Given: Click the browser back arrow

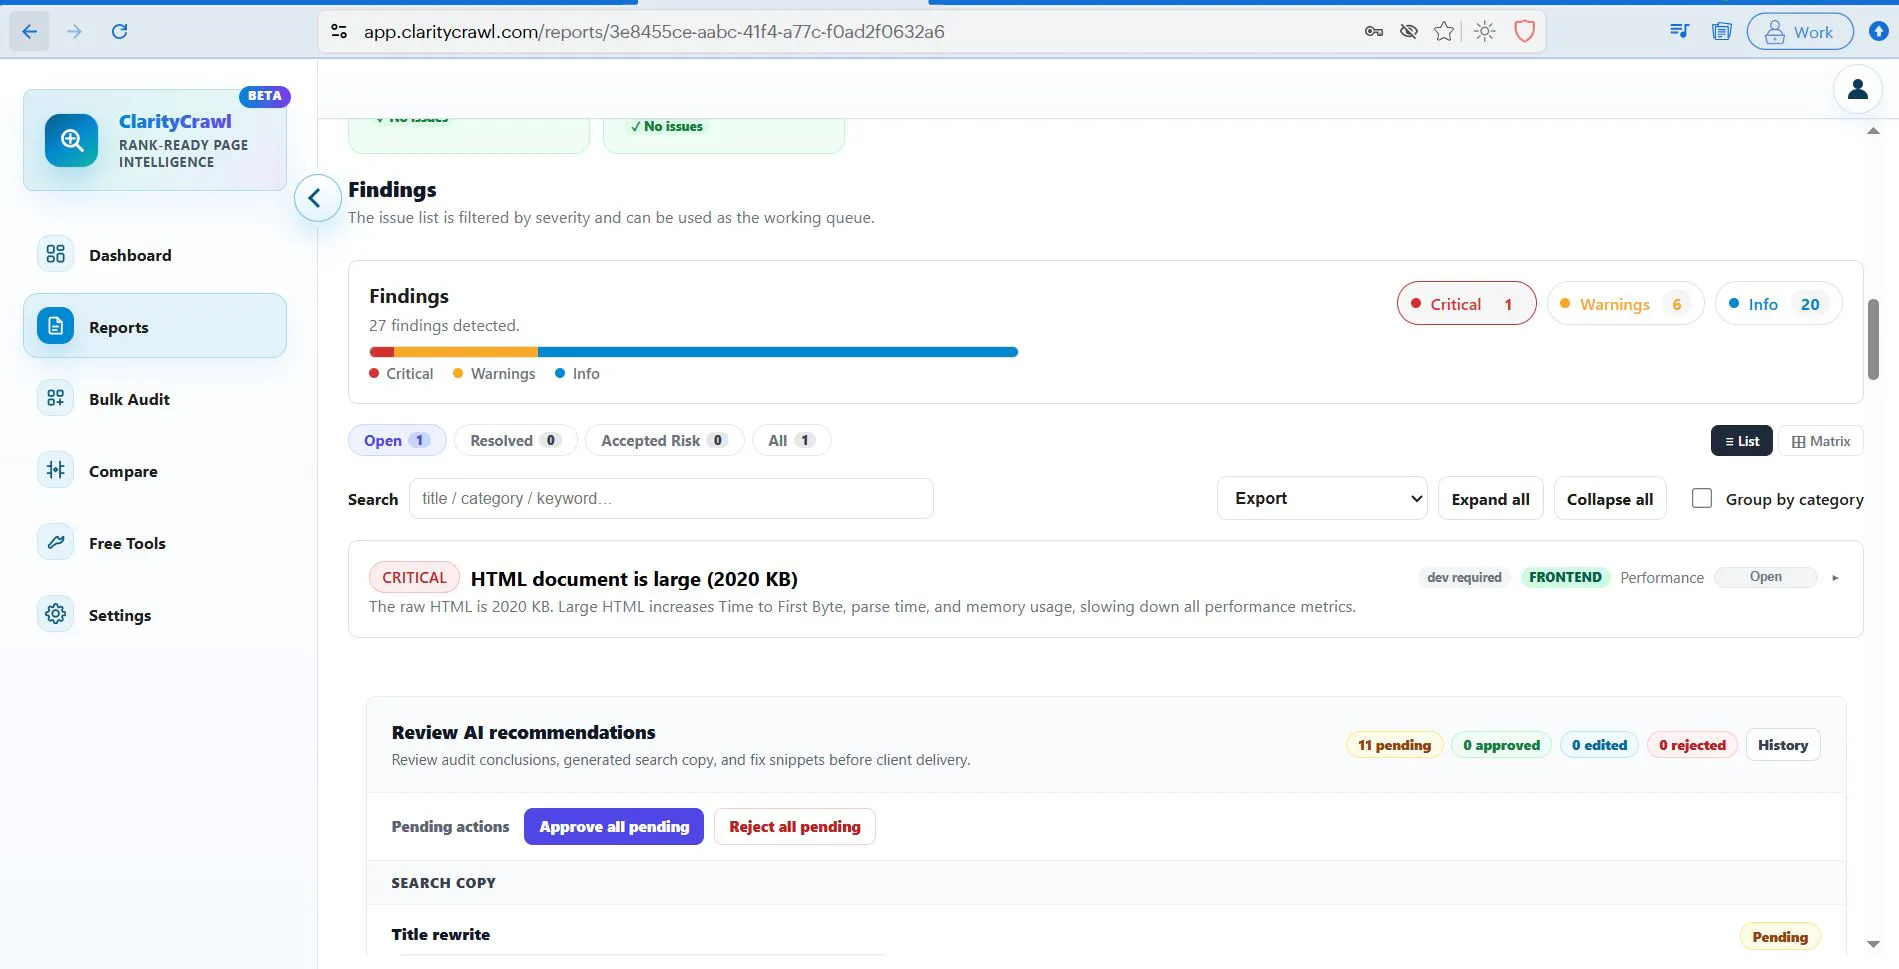Looking at the screenshot, I should pyautogui.click(x=29, y=32).
